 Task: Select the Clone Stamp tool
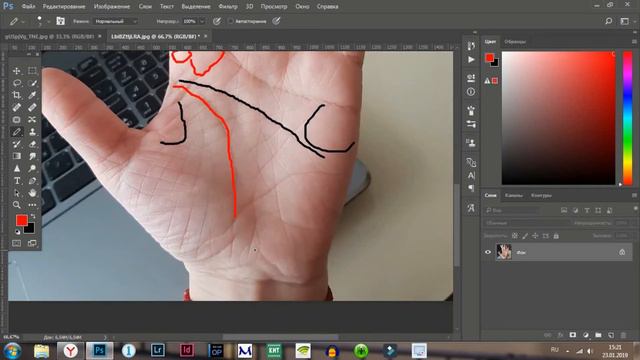(x=32, y=132)
